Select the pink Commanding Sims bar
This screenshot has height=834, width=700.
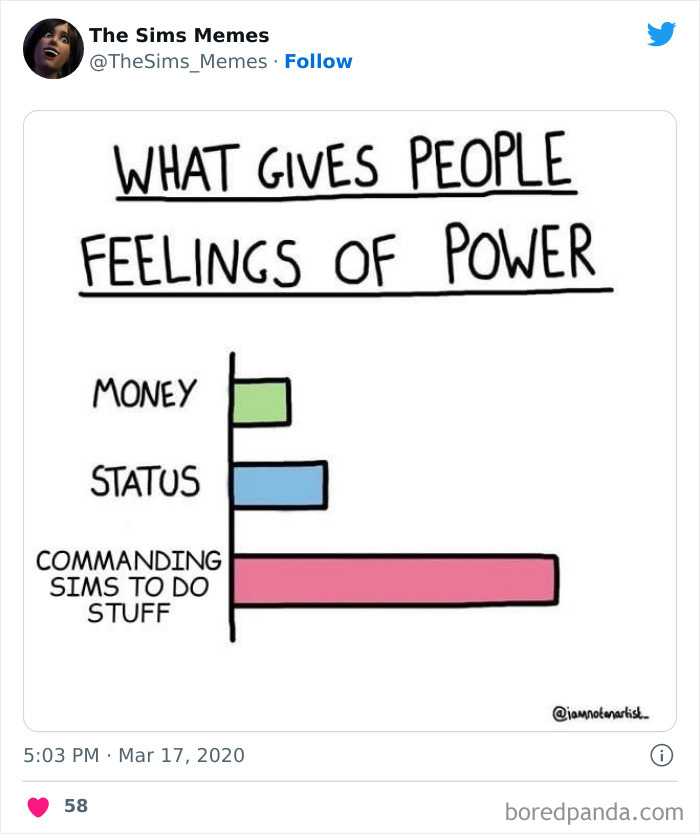[395, 579]
